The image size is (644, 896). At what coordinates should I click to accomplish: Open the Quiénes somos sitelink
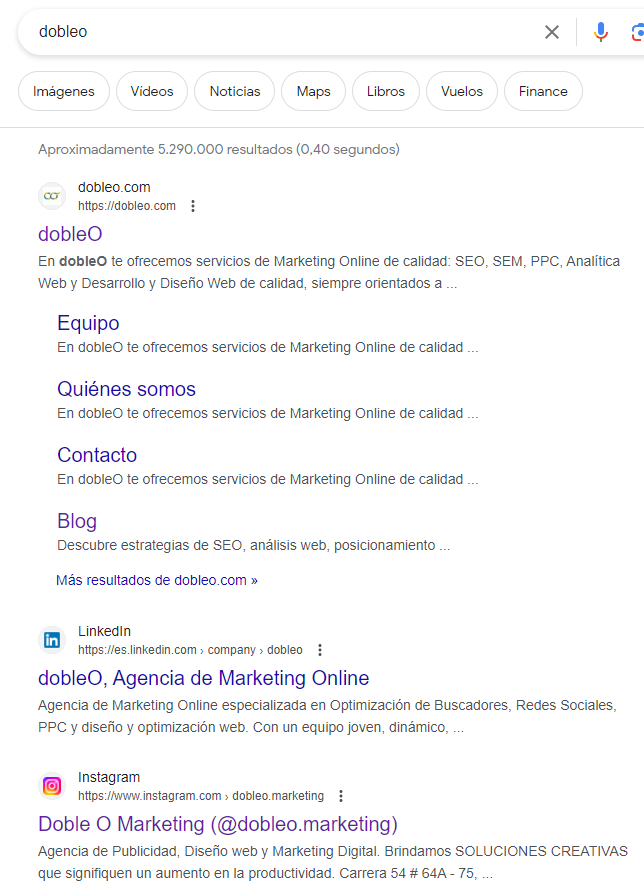tap(126, 389)
